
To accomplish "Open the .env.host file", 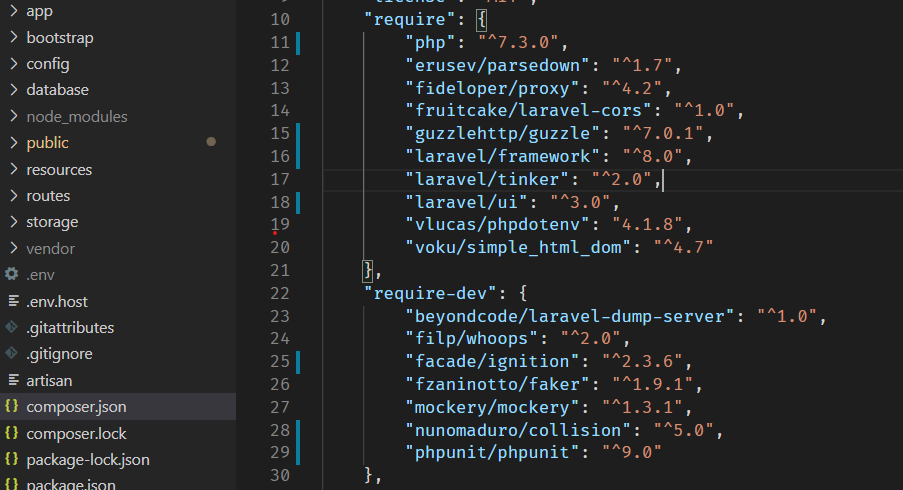I will tap(57, 302).
